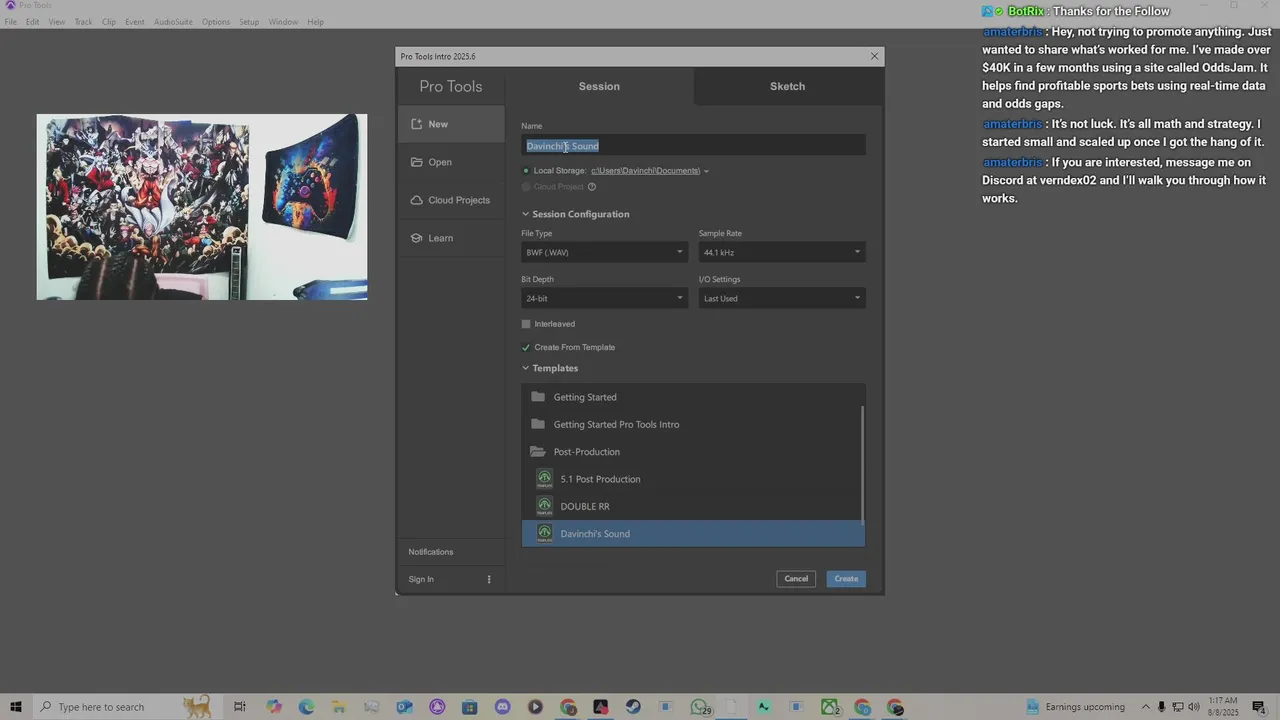Select the Cloud Project radio button
This screenshot has height=720, width=1280.
(526, 187)
